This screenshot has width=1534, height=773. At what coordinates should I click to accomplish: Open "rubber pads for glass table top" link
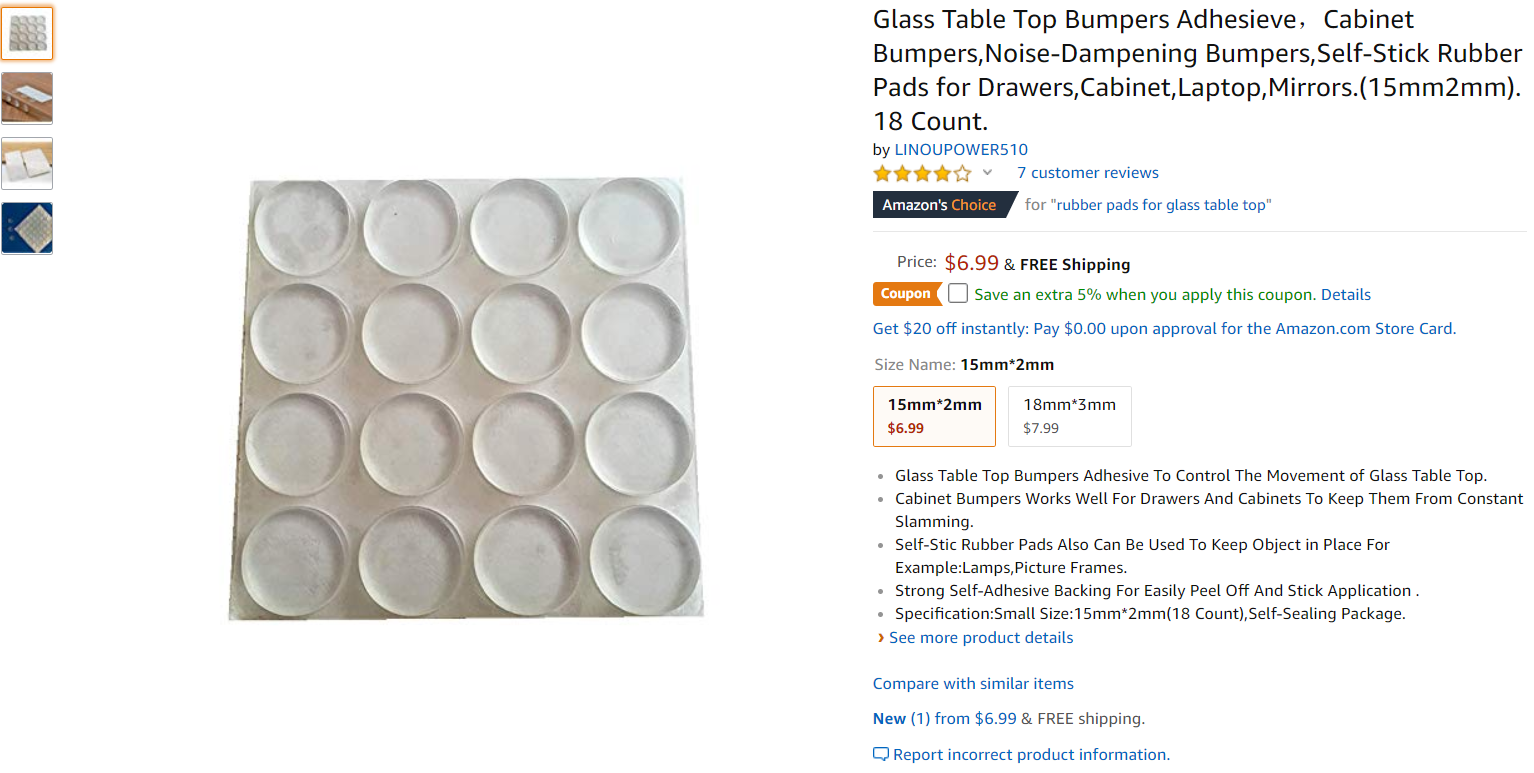pos(1160,205)
